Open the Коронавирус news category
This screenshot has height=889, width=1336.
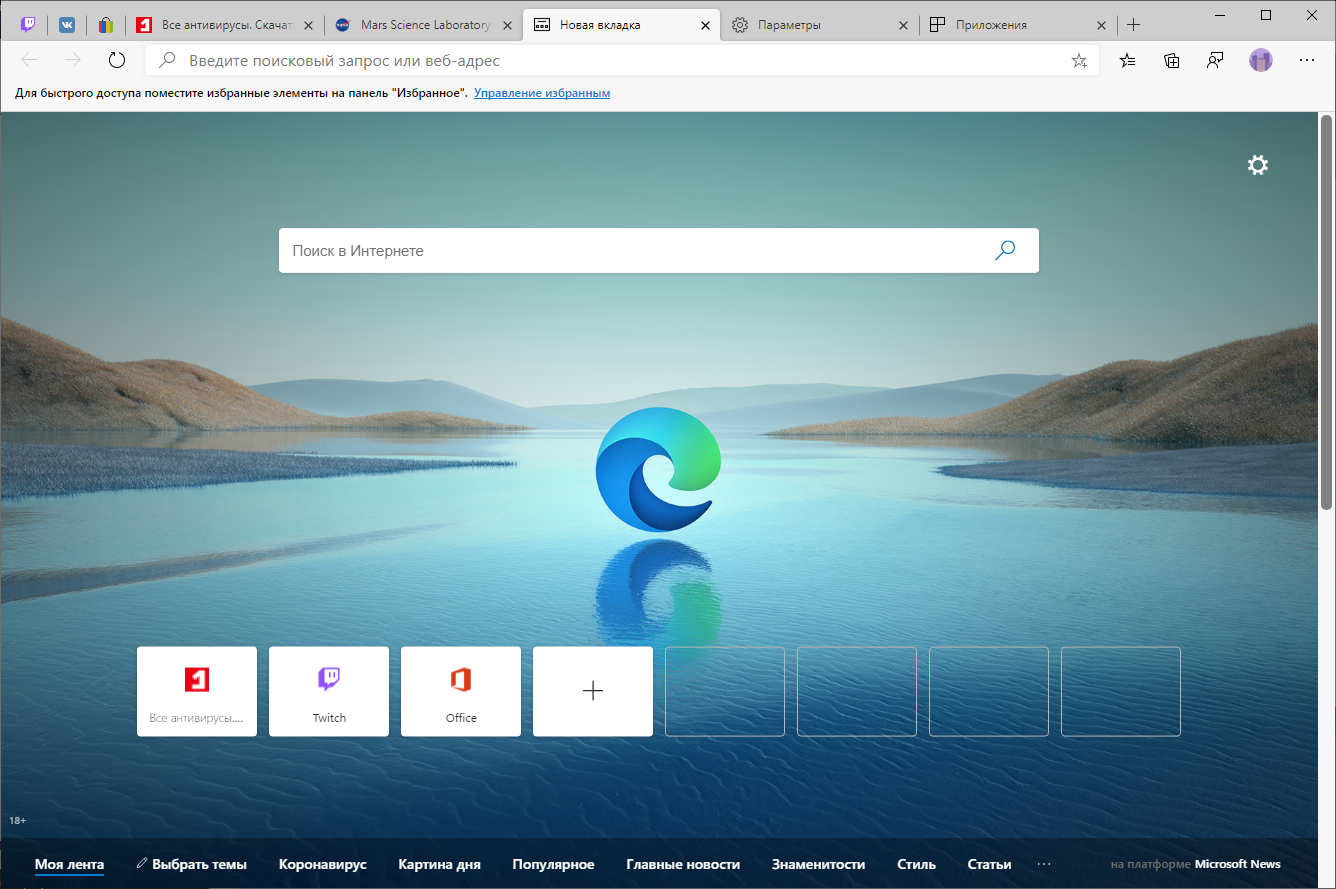[323, 864]
